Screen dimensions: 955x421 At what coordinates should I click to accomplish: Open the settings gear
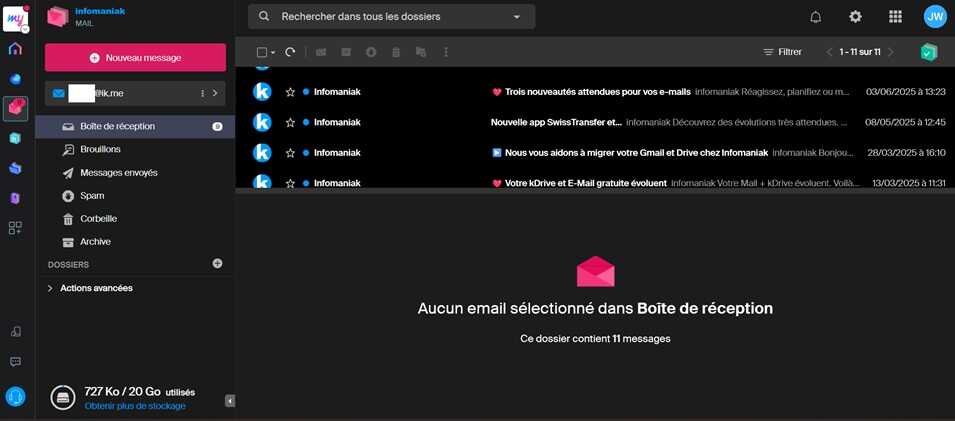tap(855, 16)
